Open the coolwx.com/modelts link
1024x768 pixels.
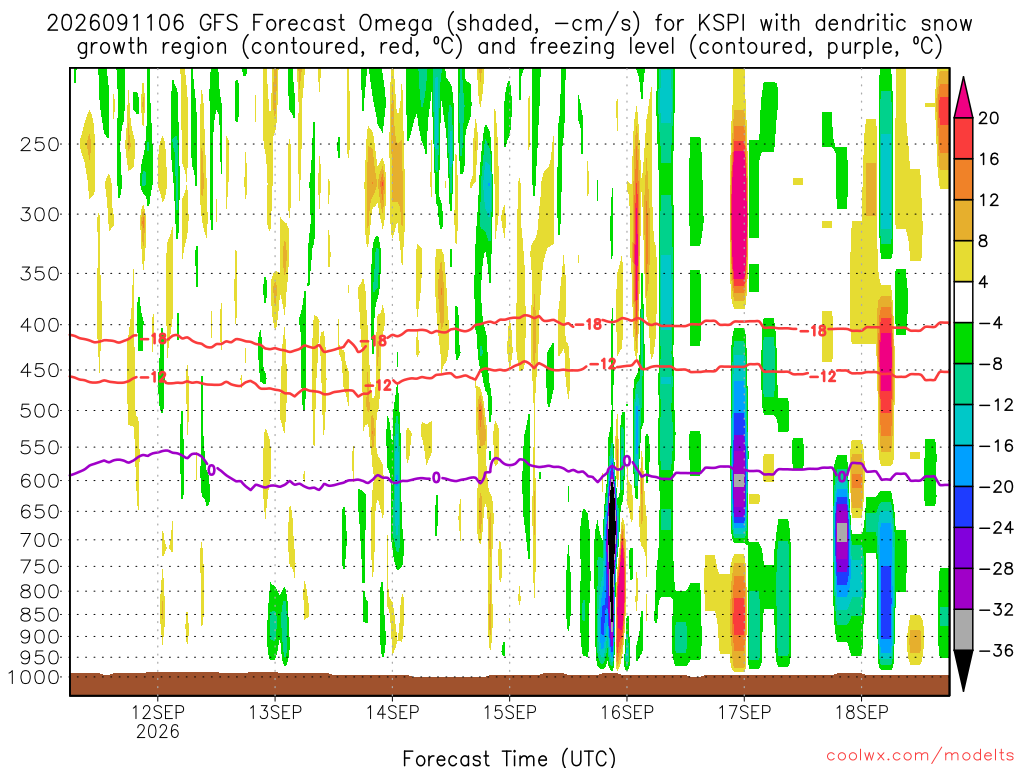point(920,756)
